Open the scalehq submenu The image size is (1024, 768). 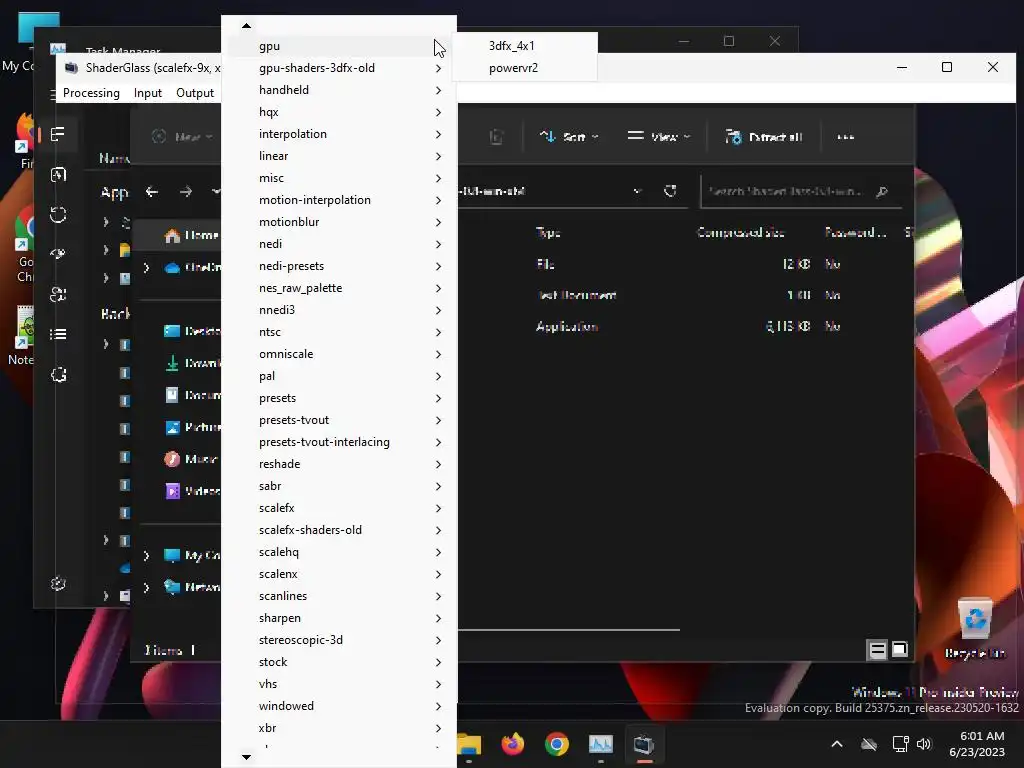click(338, 552)
